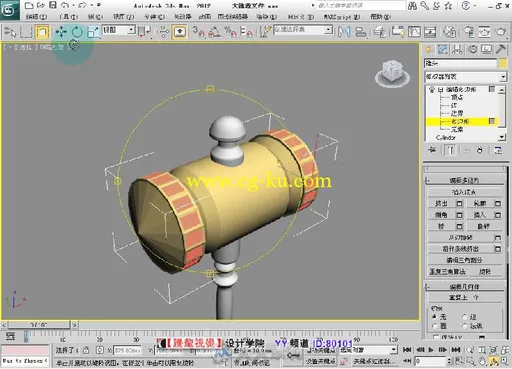This screenshot has height=369, width=512.
Task: Click the Remove Modifier from stack icon
Action: (x=480, y=150)
